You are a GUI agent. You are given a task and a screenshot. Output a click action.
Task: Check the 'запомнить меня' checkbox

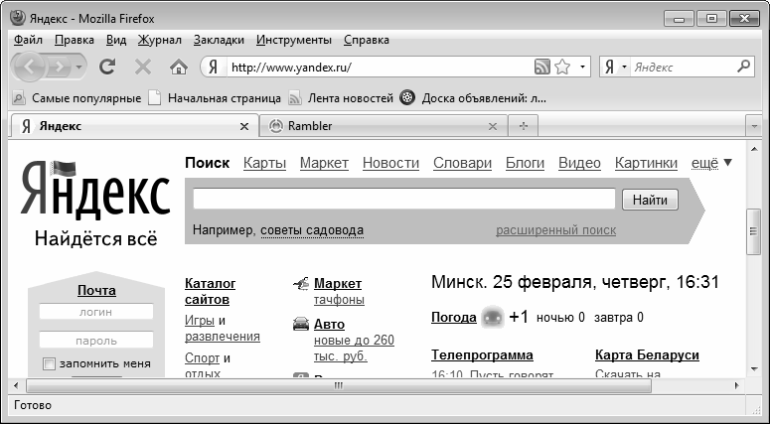point(47,363)
